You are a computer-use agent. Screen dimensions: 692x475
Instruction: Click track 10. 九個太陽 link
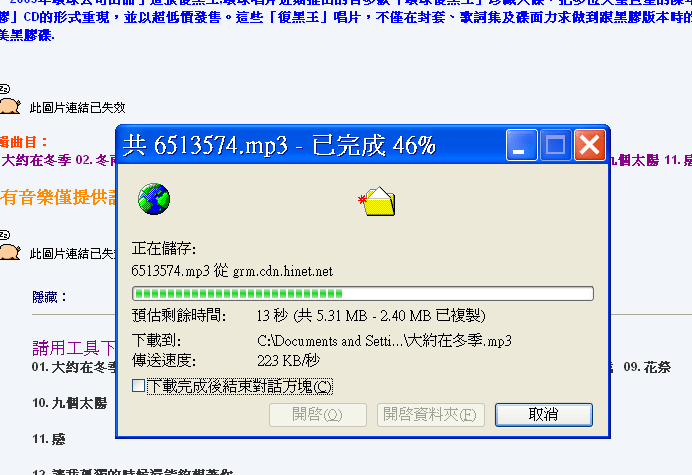point(69,403)
